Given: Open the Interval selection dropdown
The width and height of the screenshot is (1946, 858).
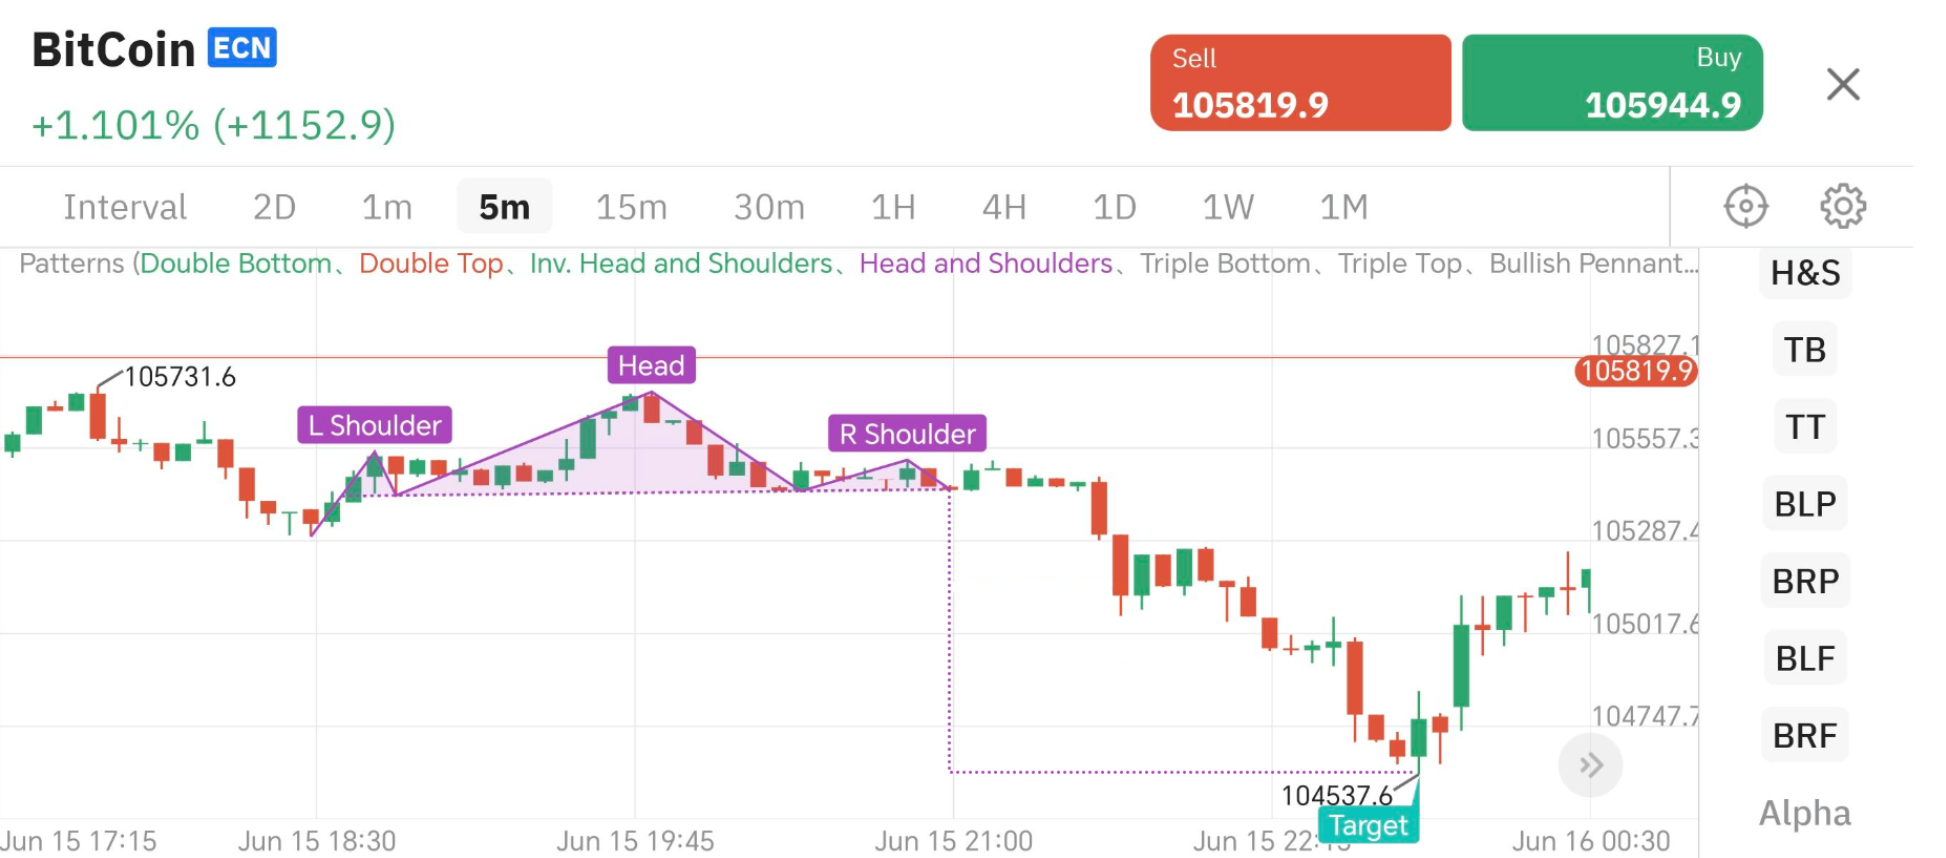Looking at the screenshot, I should click(x=124, y=206).
